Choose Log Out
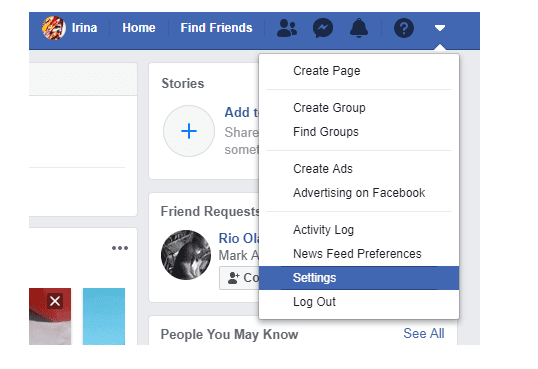The image size is (538, 369). (359, 302)
